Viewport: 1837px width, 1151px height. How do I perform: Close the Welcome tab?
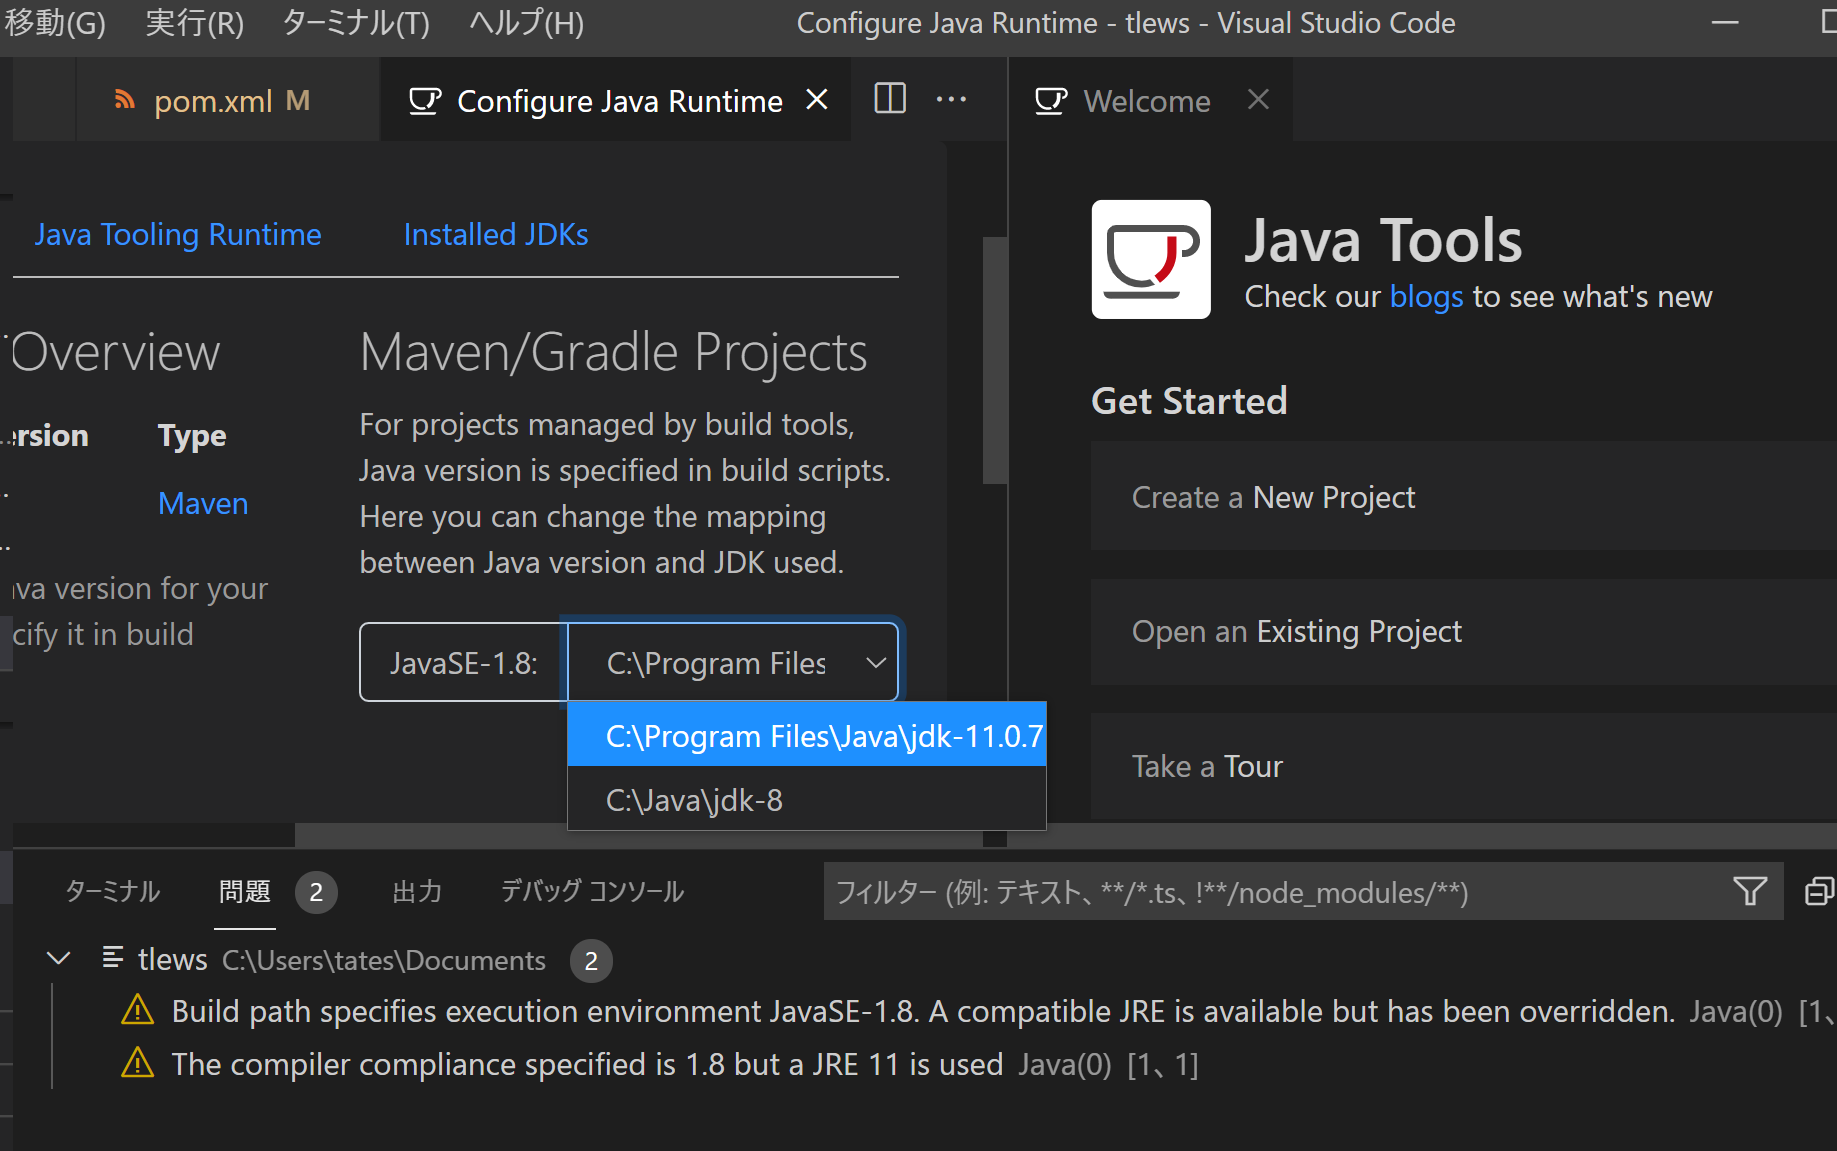(x=1258, y=99)
